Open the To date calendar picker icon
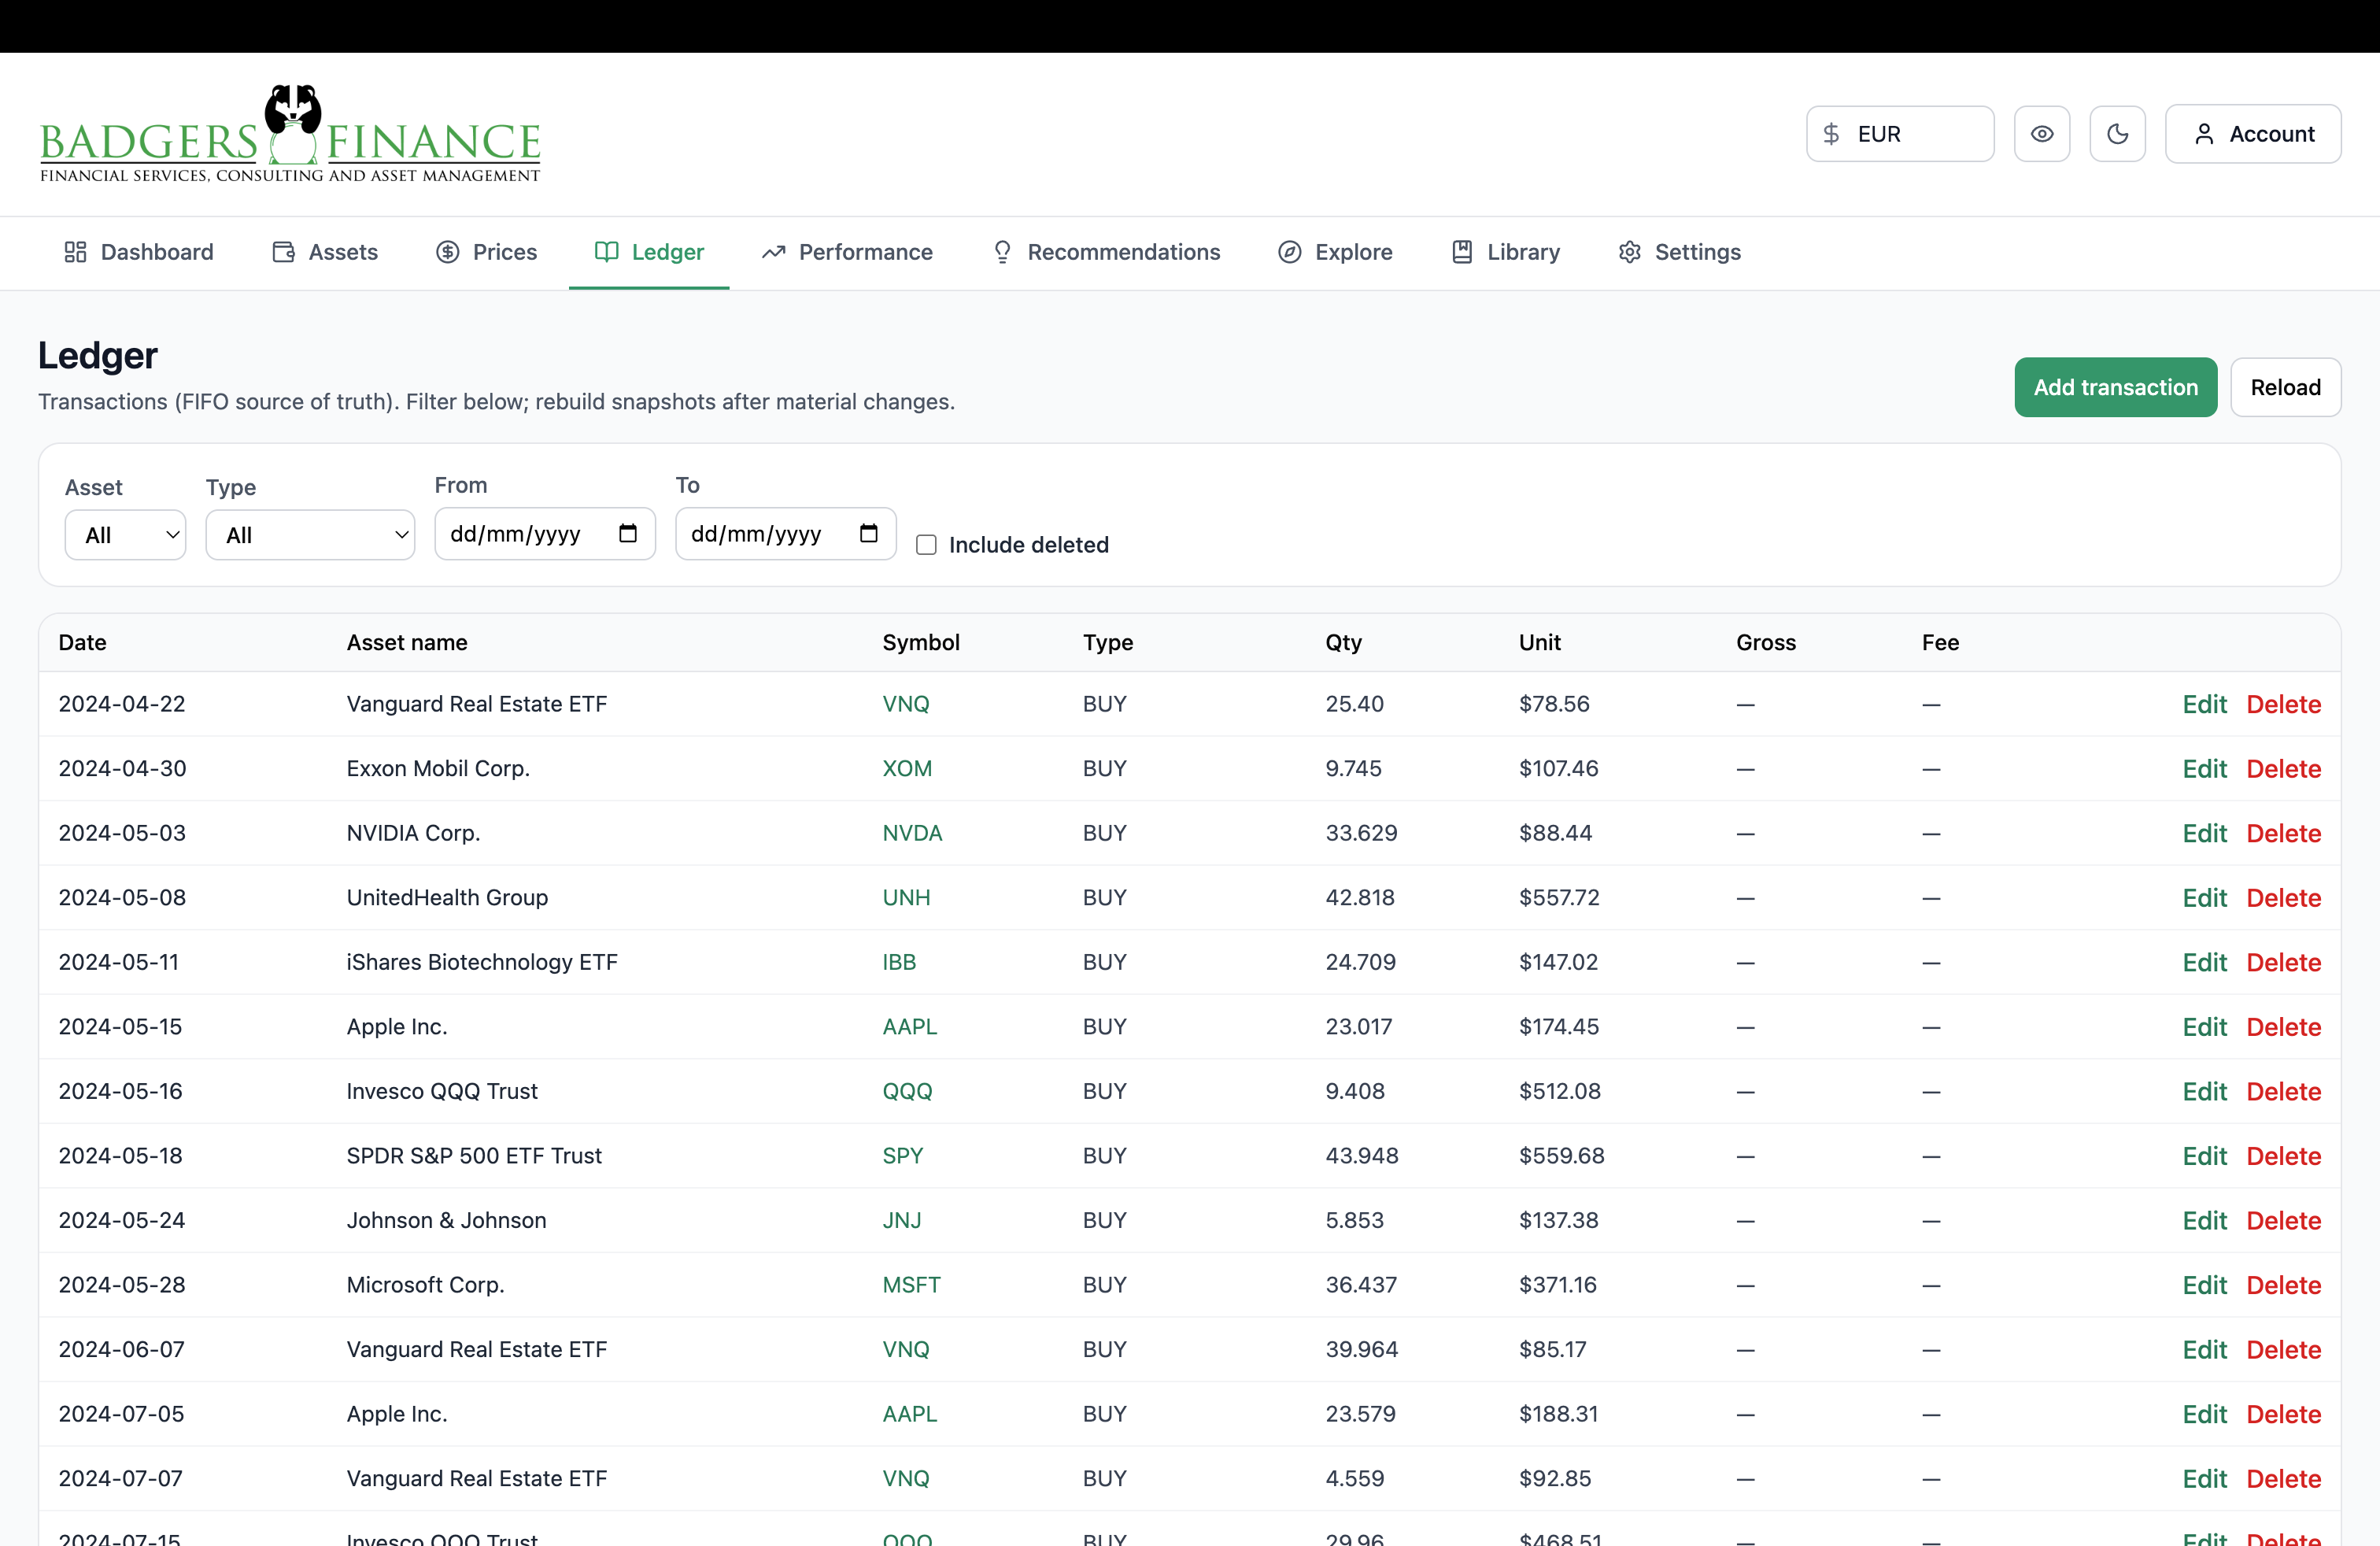The width and height of the screenshot is (2380, 1546). 869,533
